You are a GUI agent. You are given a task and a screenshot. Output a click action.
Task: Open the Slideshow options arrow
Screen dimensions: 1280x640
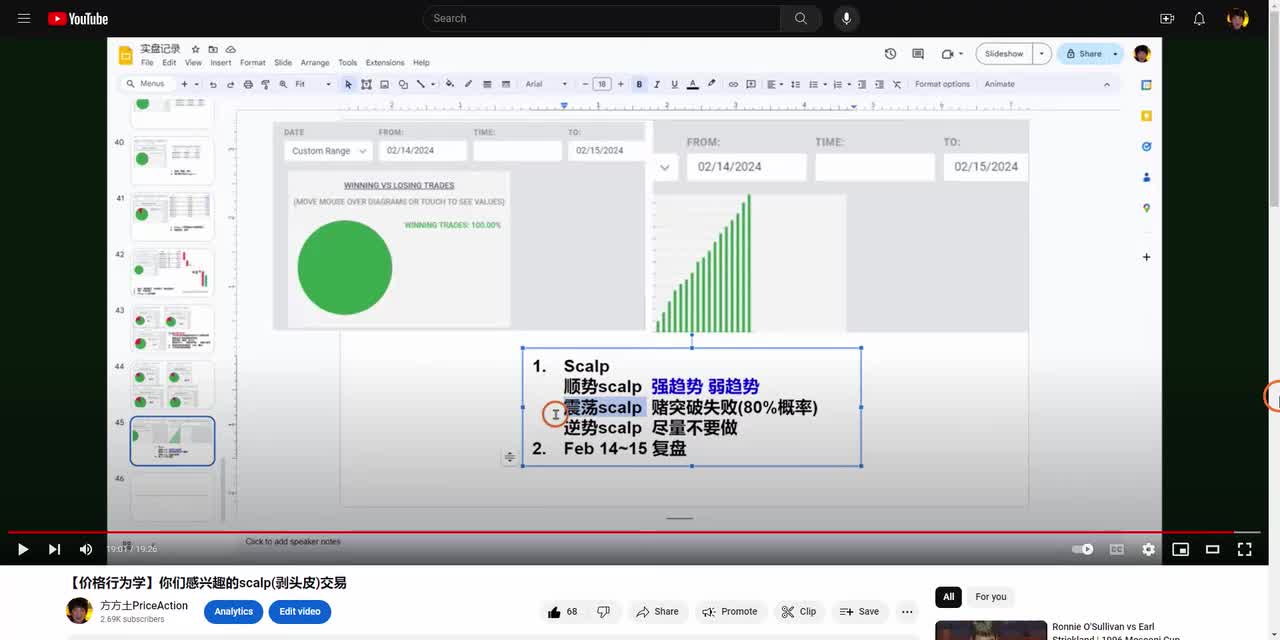tap(1042, 54)
